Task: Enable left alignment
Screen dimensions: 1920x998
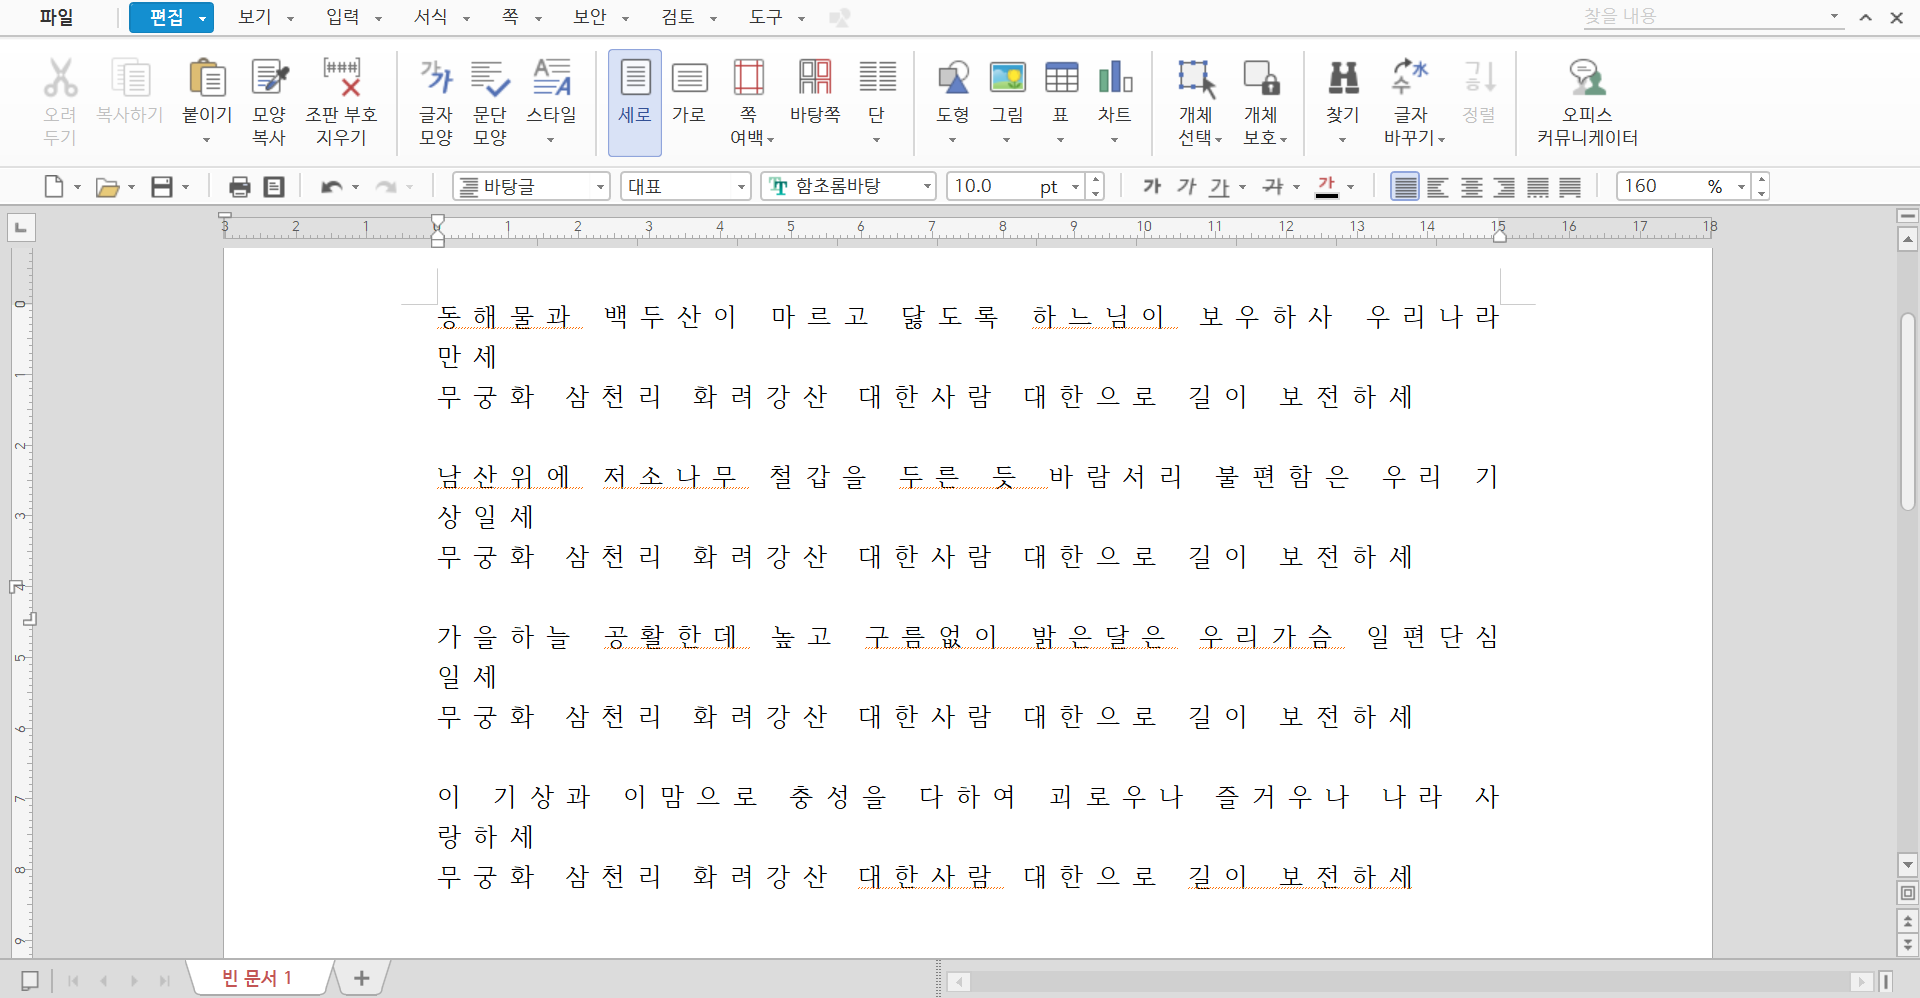Action: (1438, 186)
